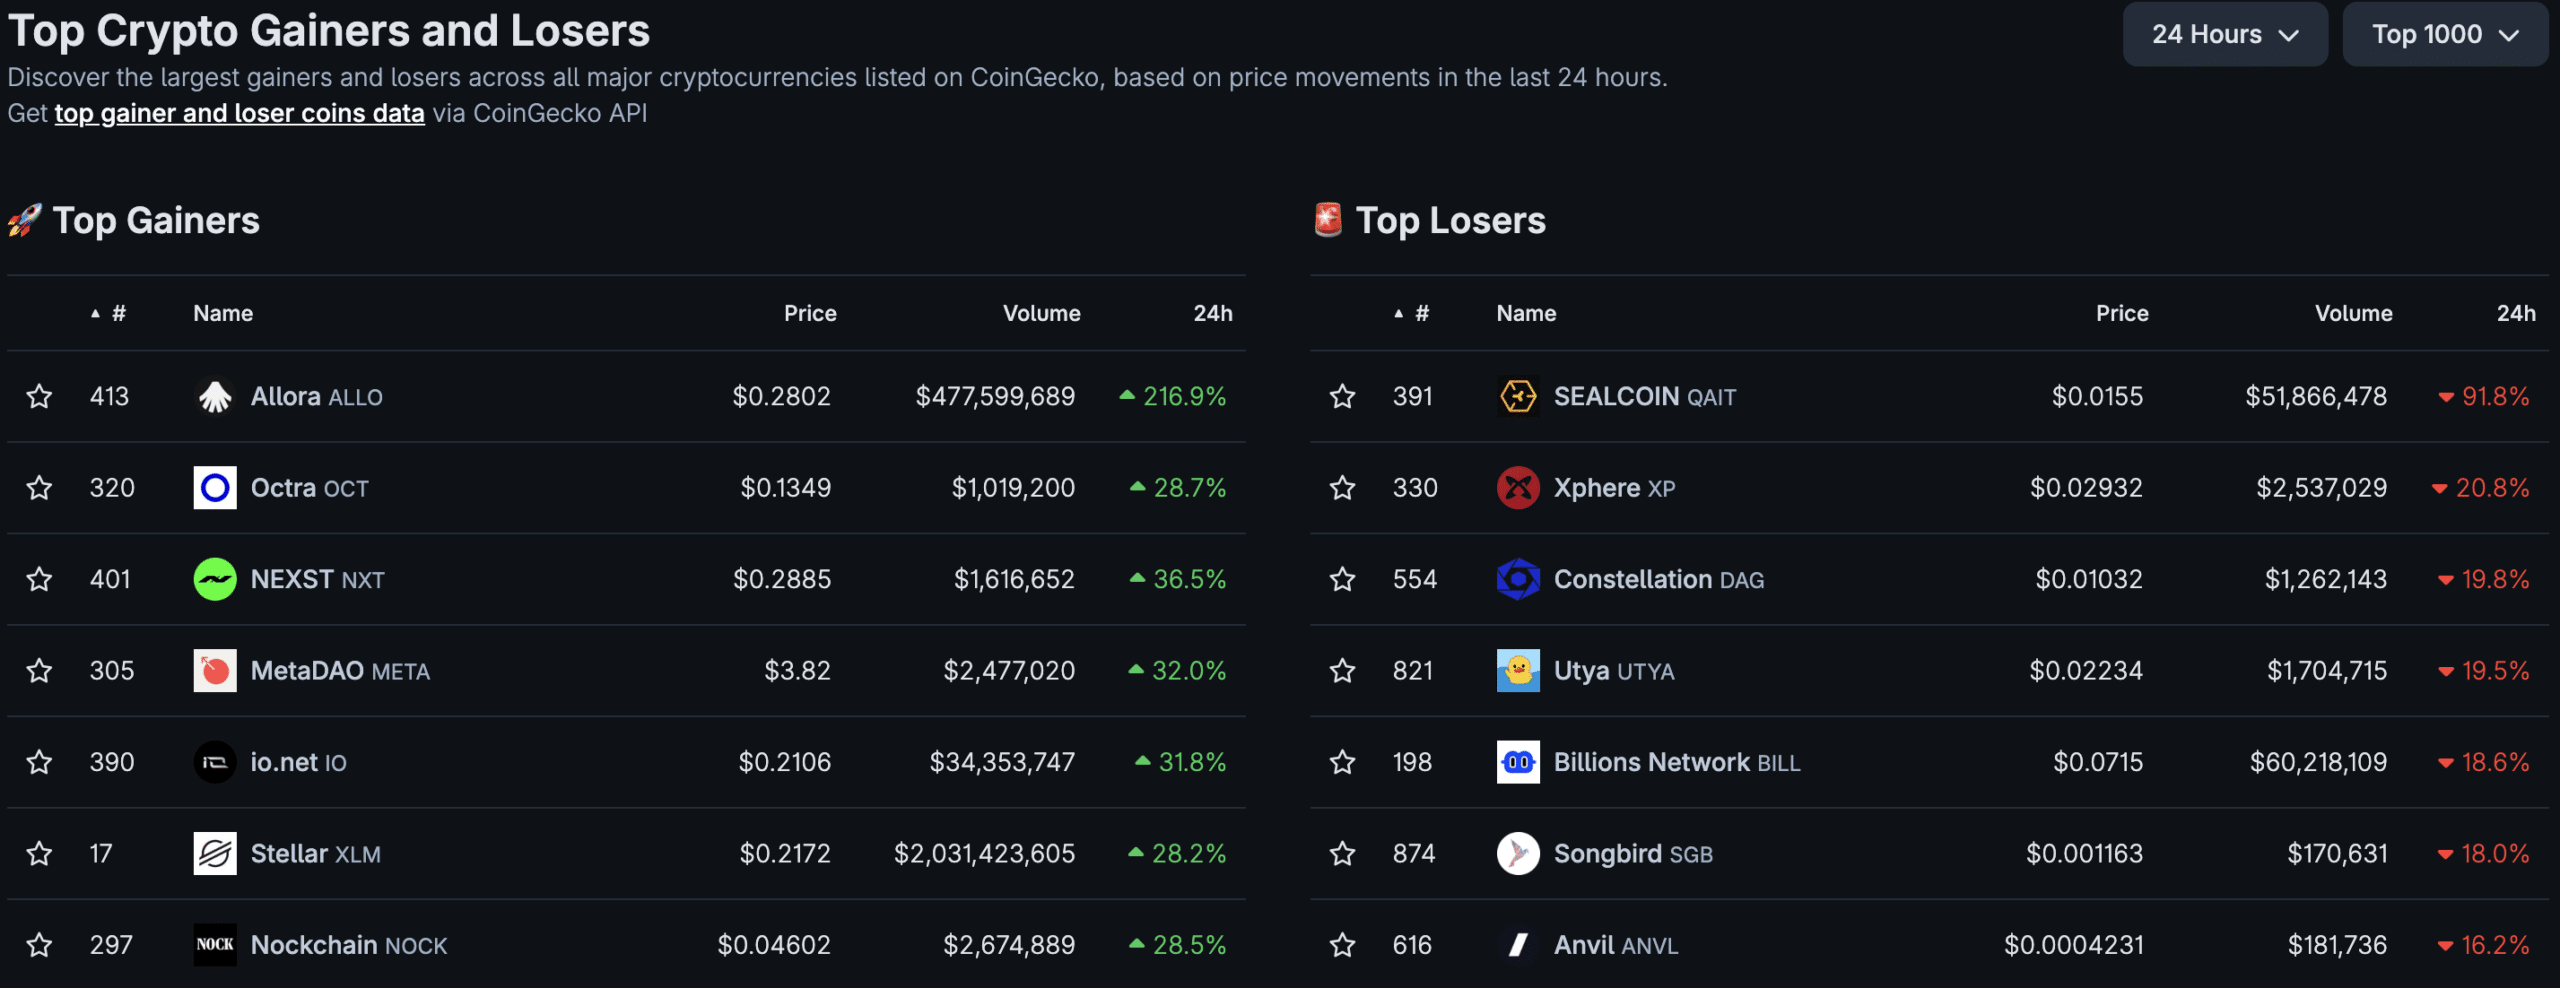The height and width of the screenshot is (988, 2560).
Task: Sort Top Losers by Price column
Action: click(x=2122, y=313)
